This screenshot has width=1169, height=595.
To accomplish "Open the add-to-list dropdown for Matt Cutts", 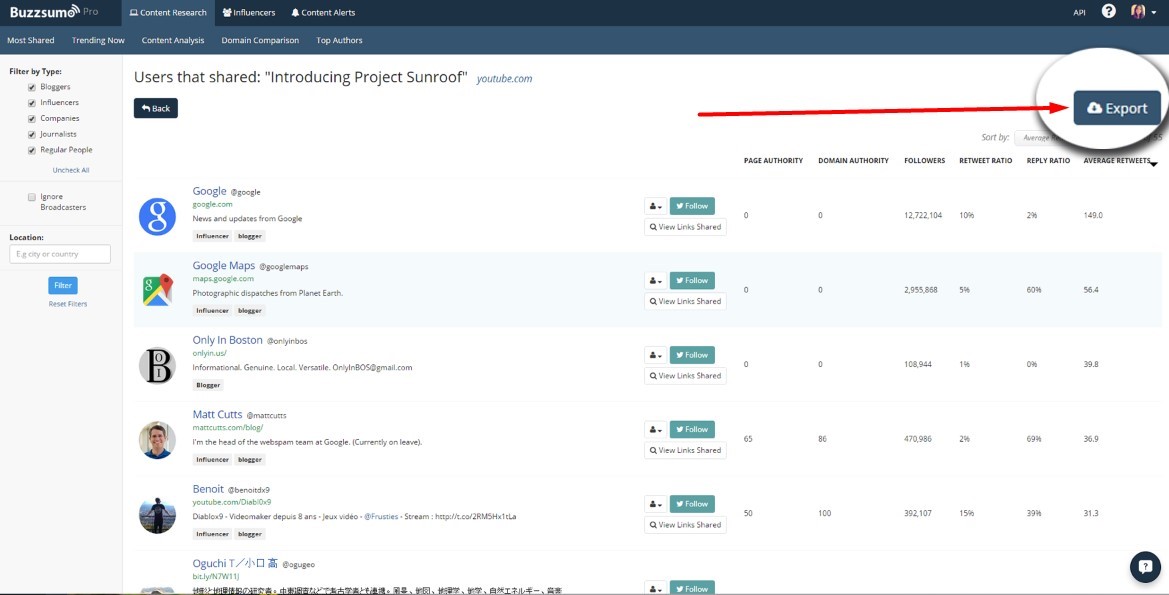I will pos(655,430).
